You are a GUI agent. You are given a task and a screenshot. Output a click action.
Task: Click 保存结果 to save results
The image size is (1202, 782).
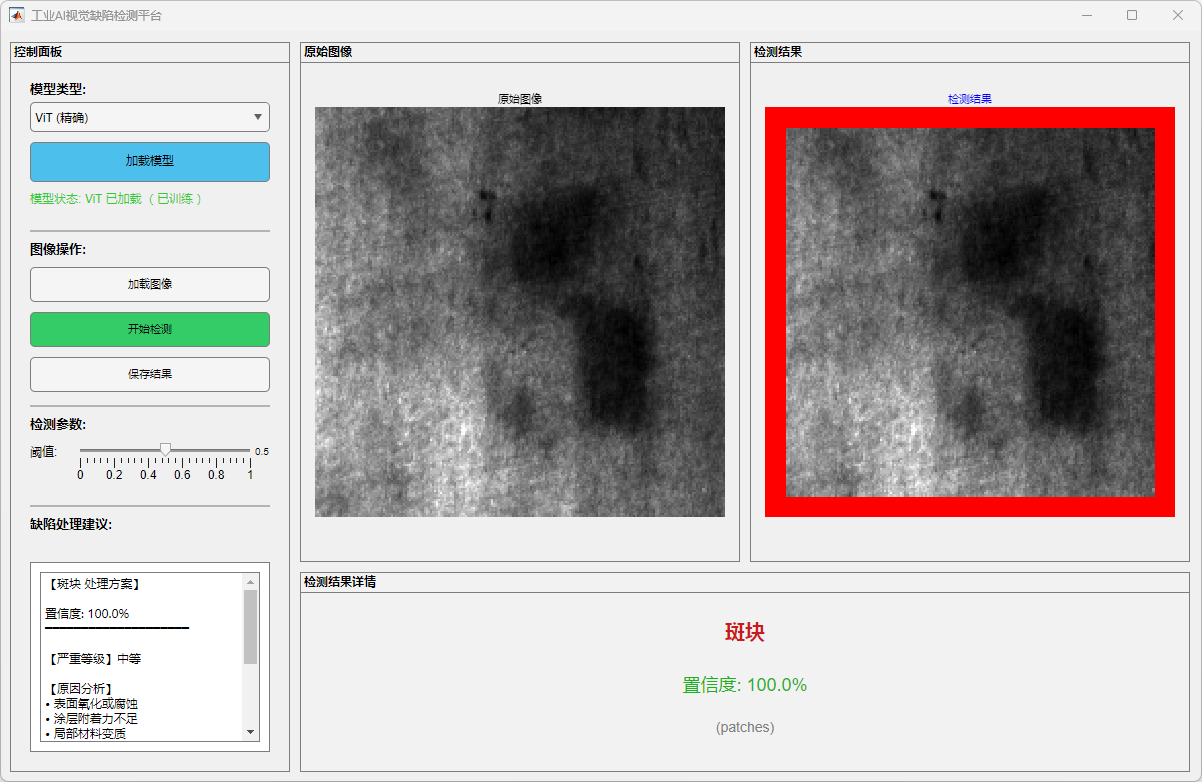click(x=150, y=374)
